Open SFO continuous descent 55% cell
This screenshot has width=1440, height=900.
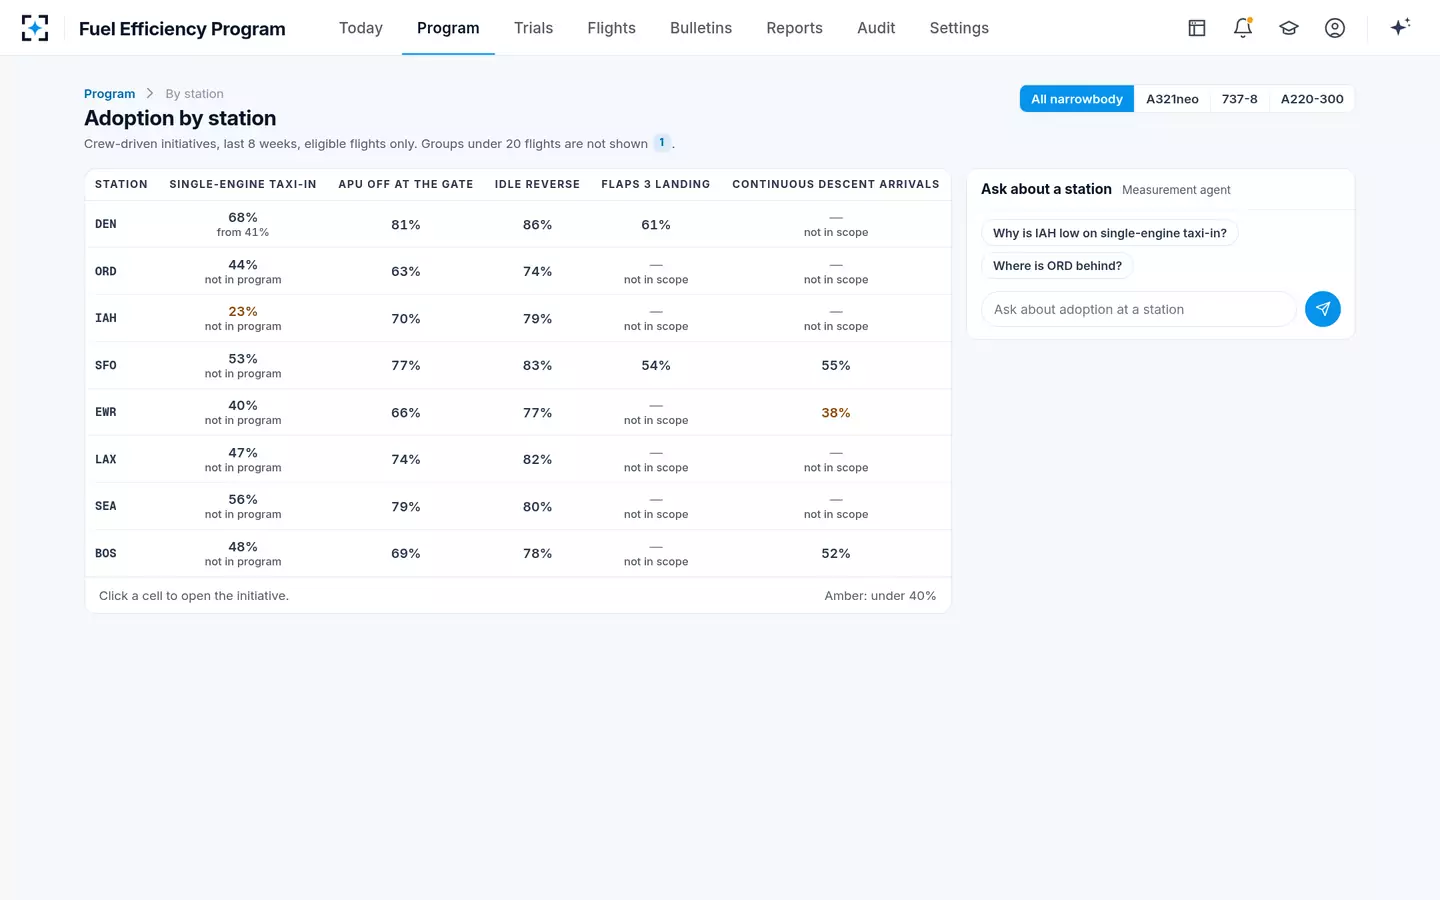[x=836, y=365]
